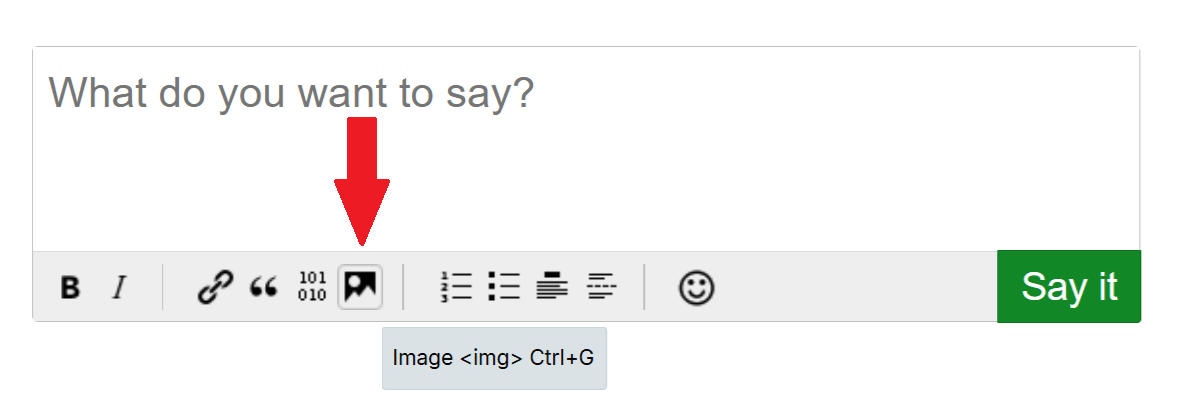Start a bulleted list
This screenshot has height=412, width=1195.
504,287
